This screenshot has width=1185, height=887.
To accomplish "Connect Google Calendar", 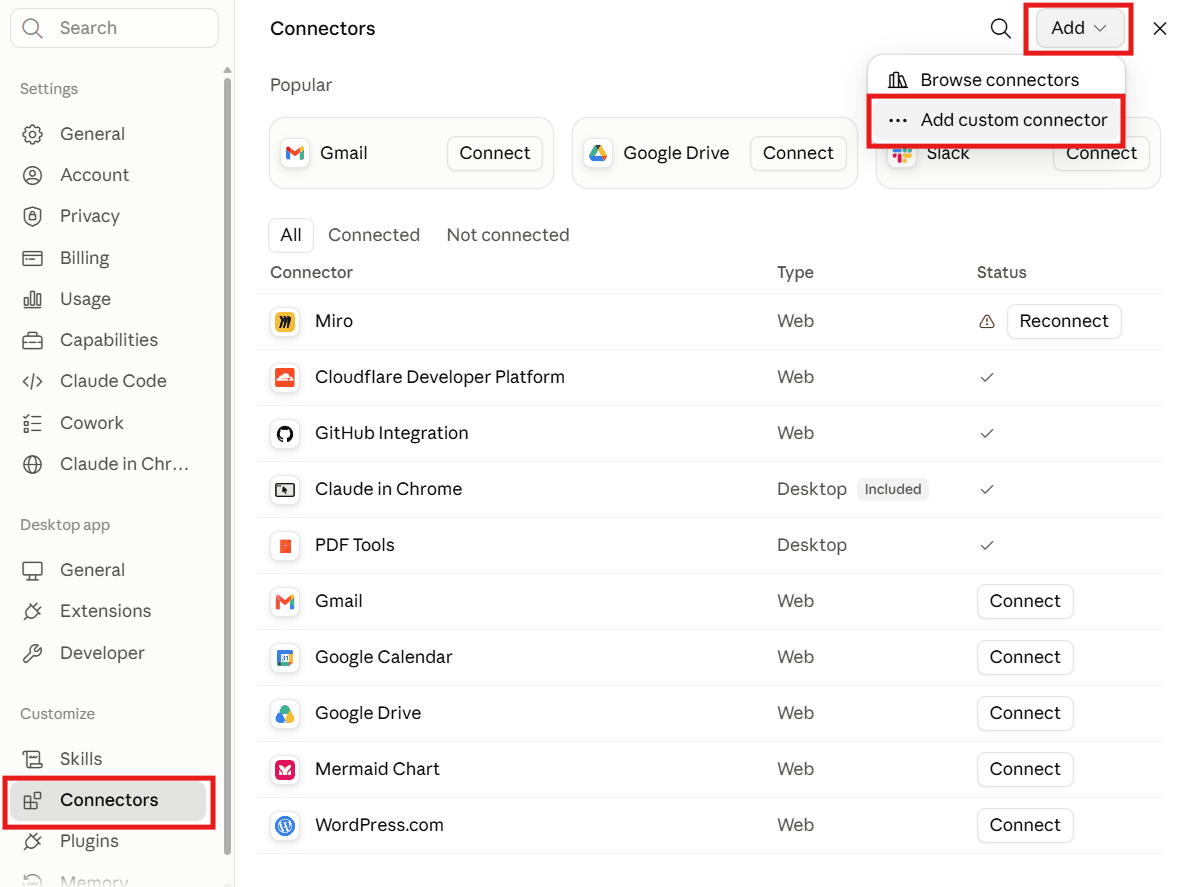I will (1025, 657).
